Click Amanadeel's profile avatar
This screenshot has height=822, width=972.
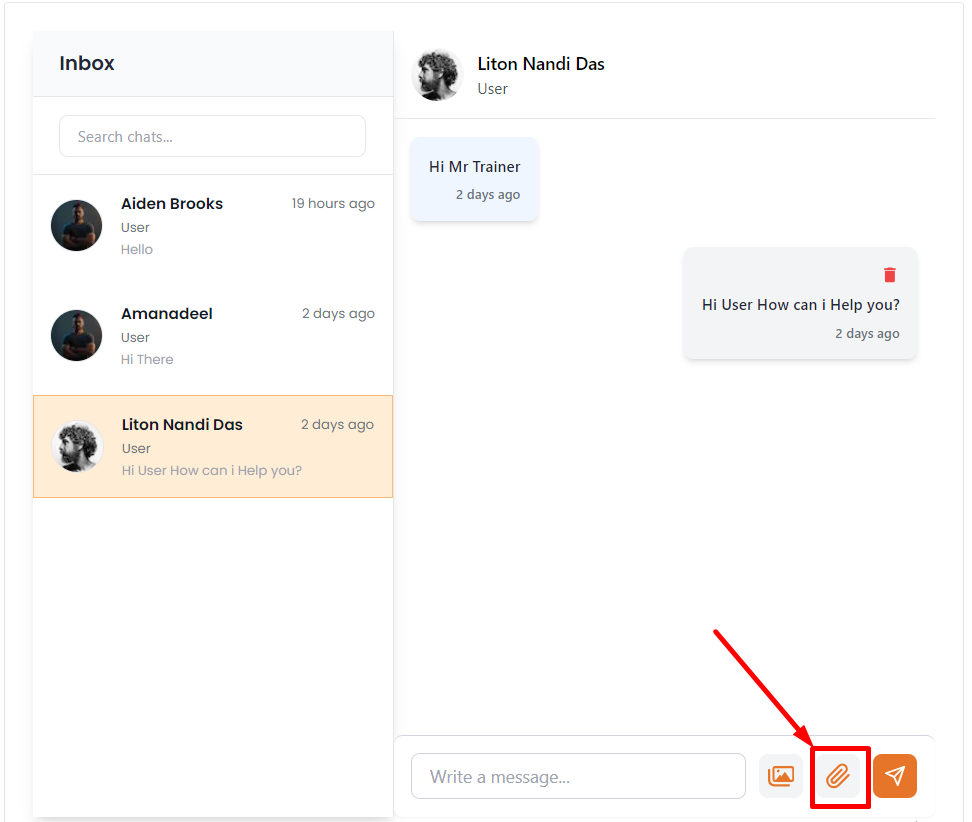77,335
